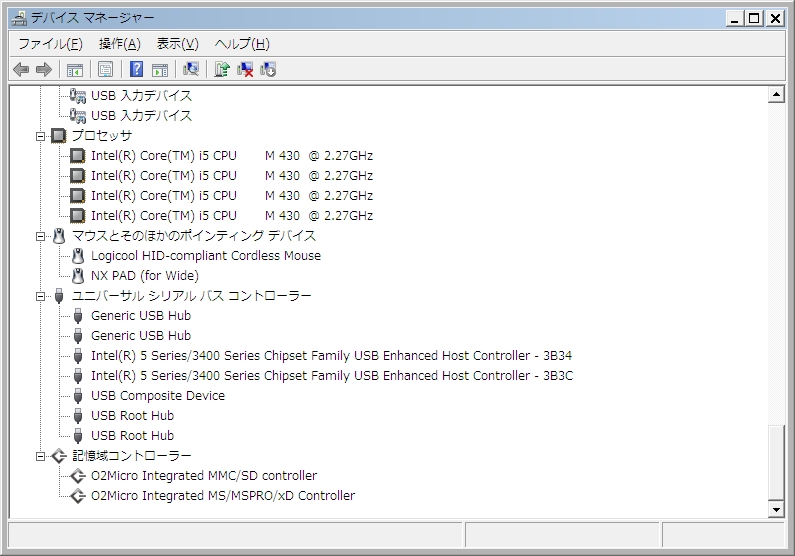Open the Properties toolbar icon
The width and height of the screenshot is (795, 556).
[x=105, y=69]
